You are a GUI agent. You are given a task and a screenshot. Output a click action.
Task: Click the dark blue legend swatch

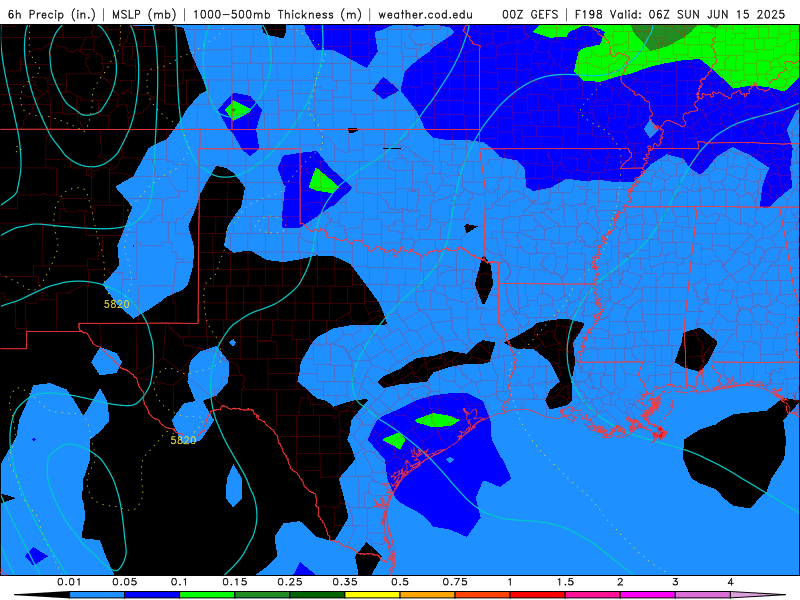[x=152, y=595]
